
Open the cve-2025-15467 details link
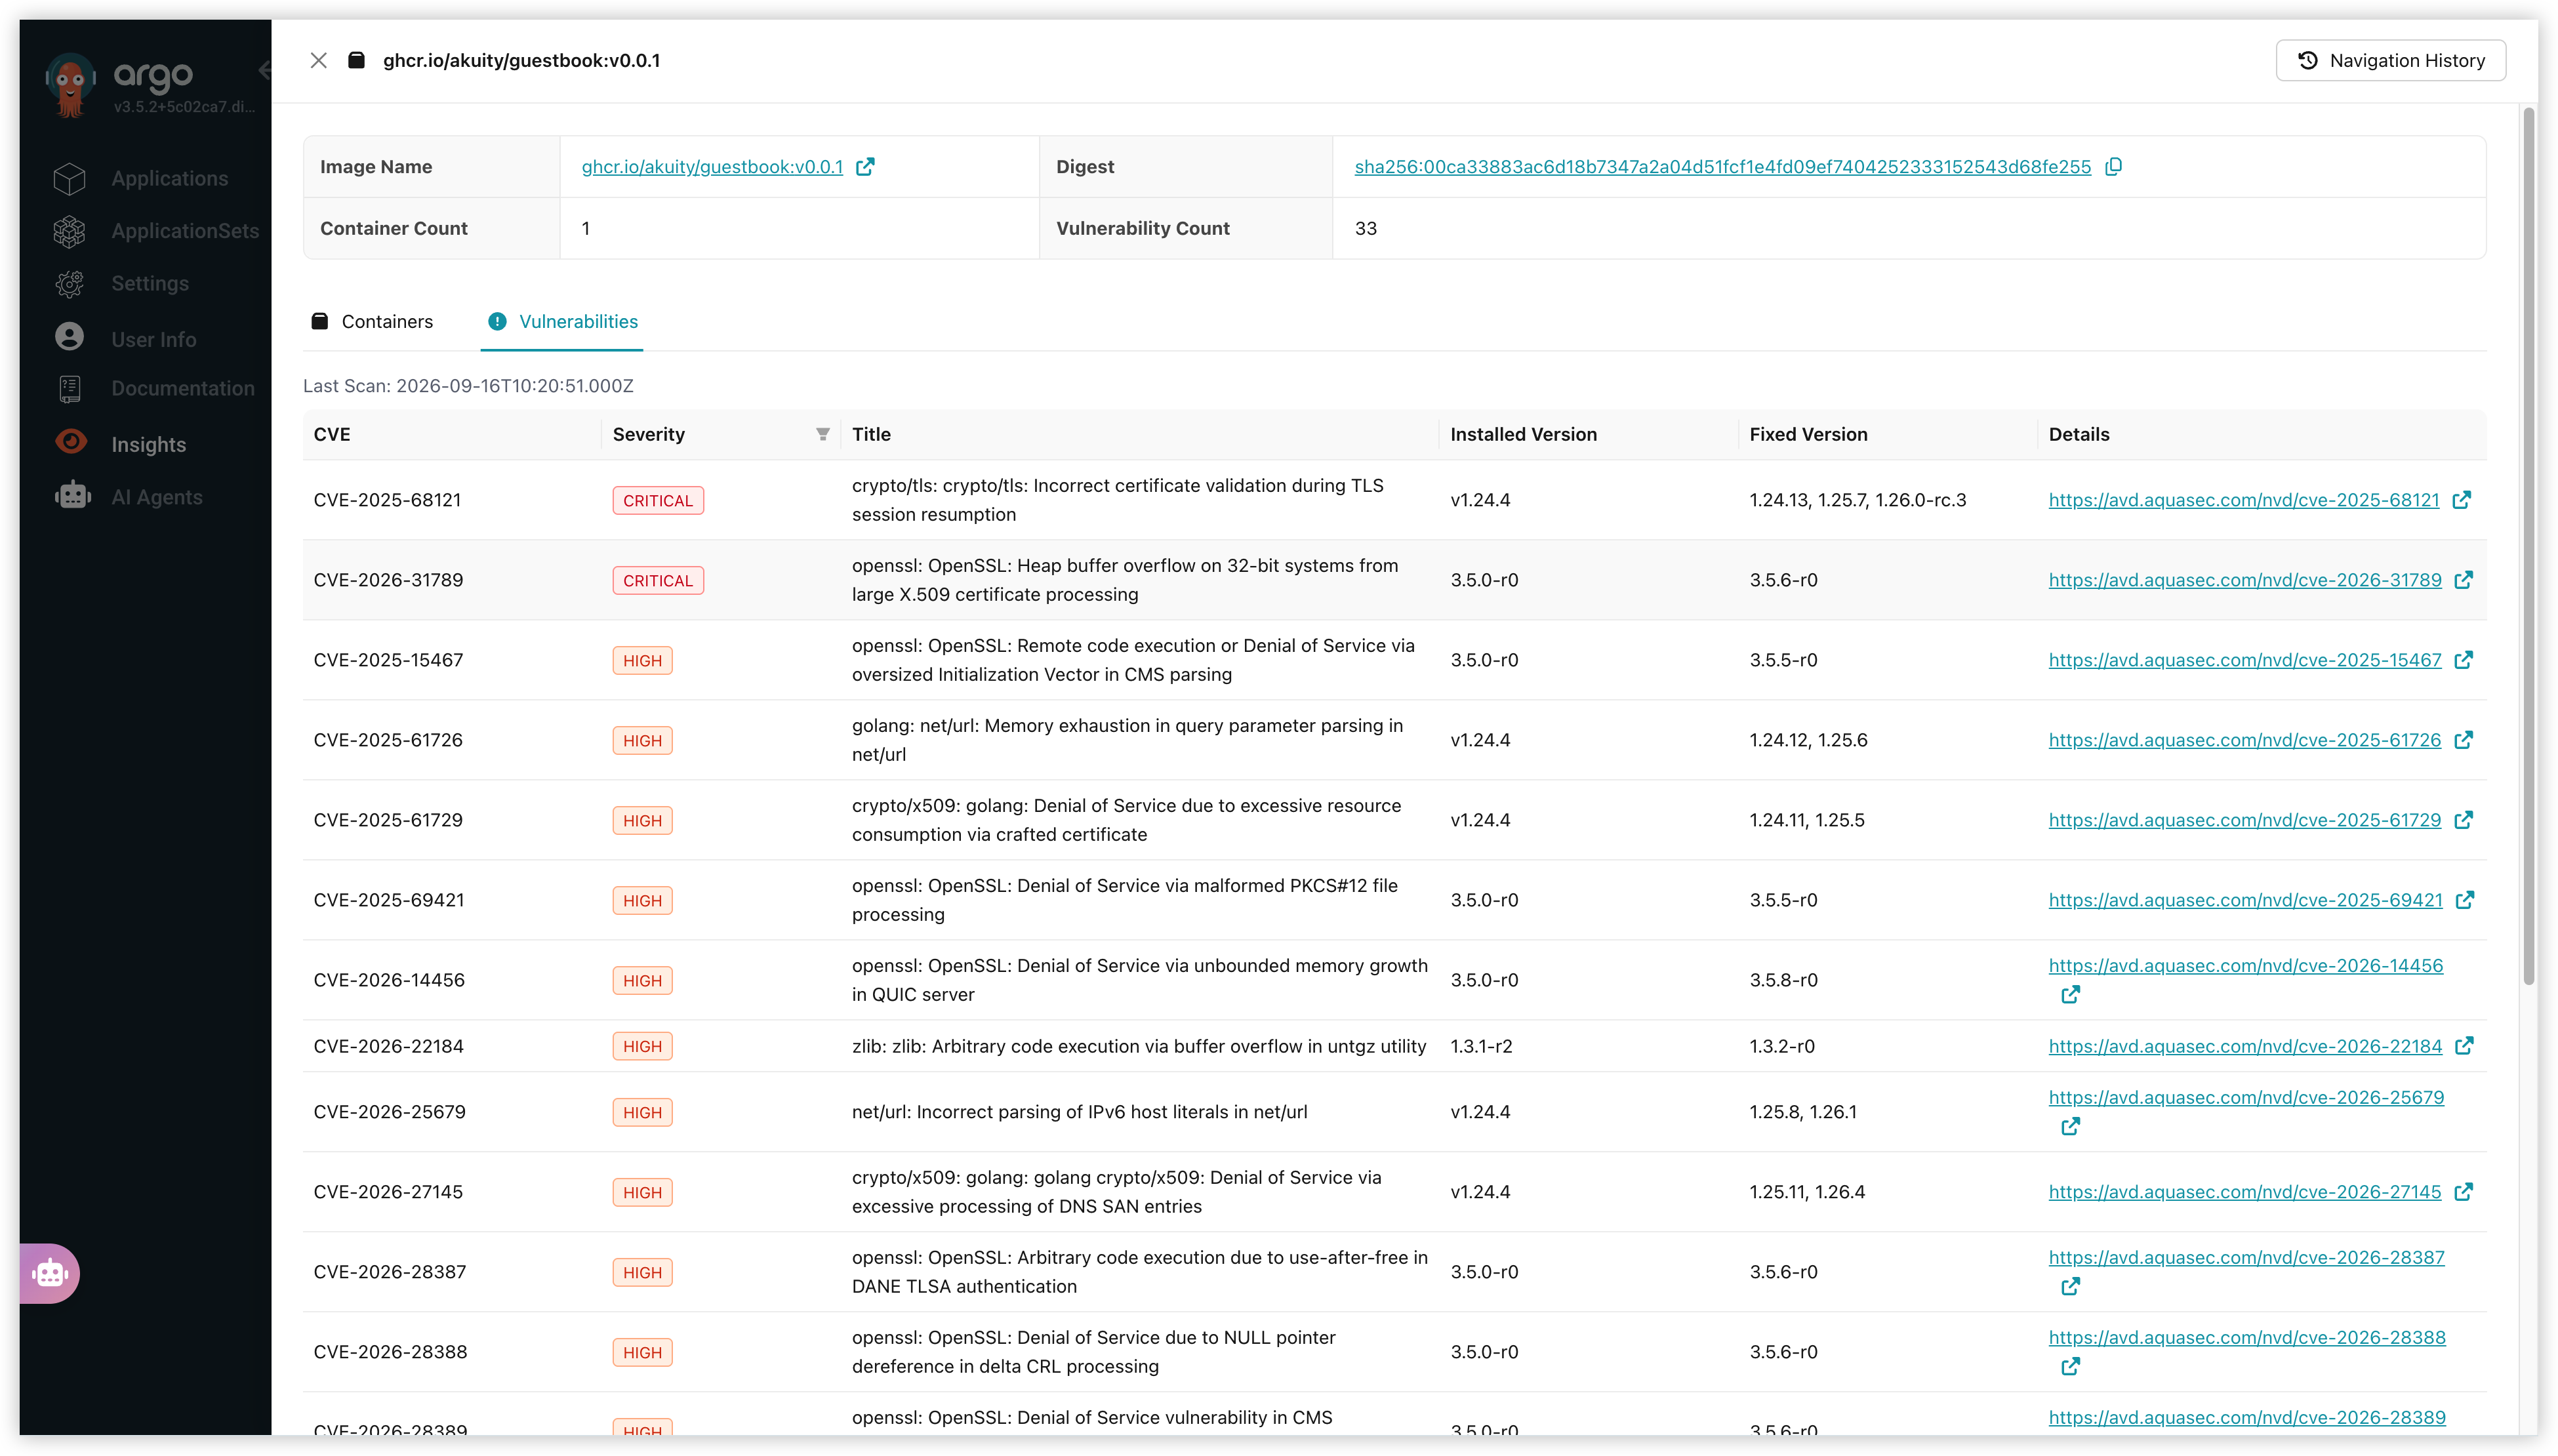(2244, 660)
